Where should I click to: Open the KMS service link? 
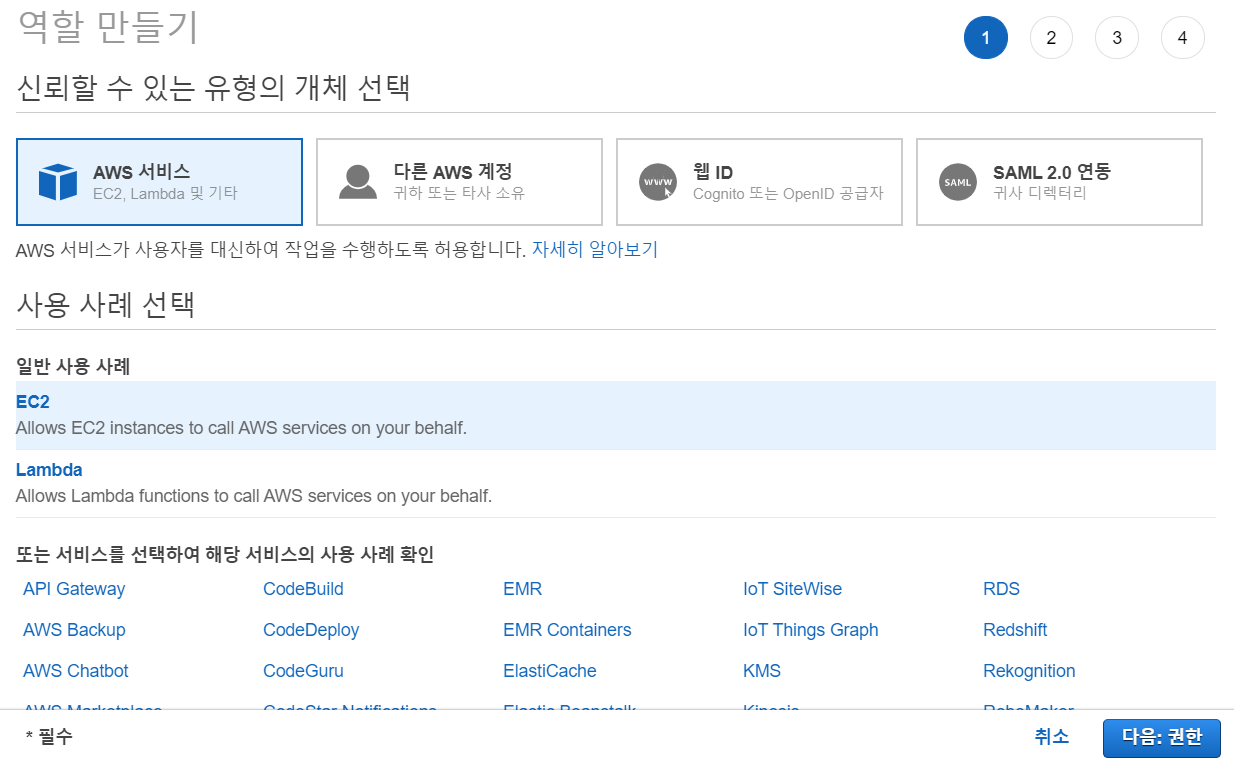(762, 671)
